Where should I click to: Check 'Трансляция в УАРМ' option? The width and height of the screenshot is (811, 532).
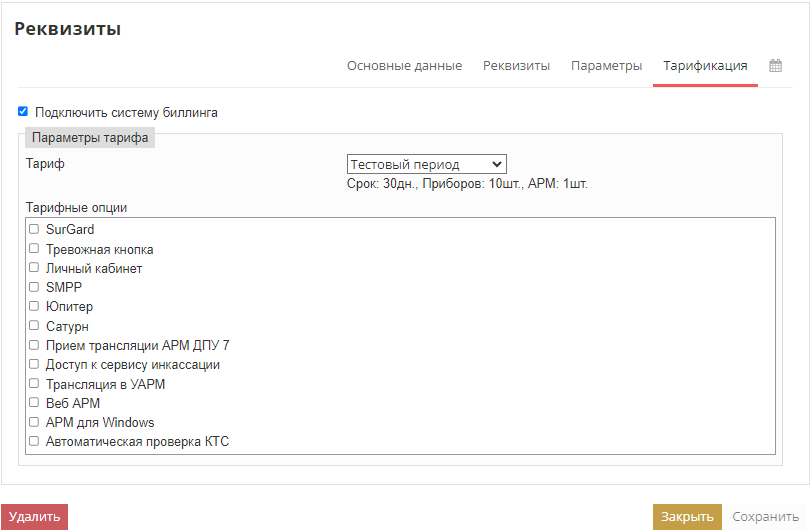point(34,384)
